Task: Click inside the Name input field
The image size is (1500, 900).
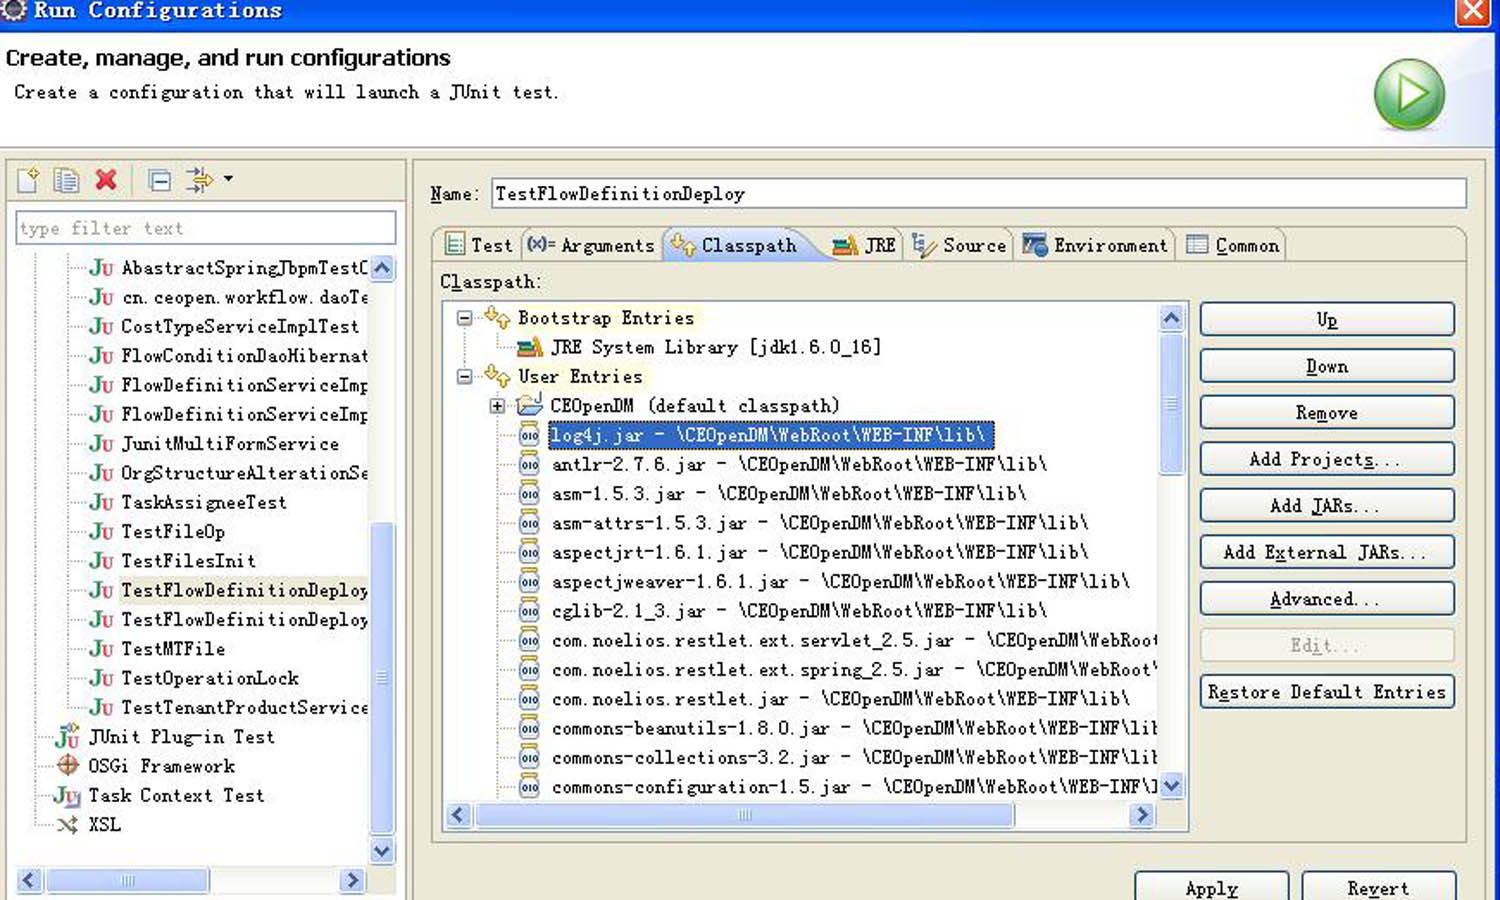Action: coord(900,193)
